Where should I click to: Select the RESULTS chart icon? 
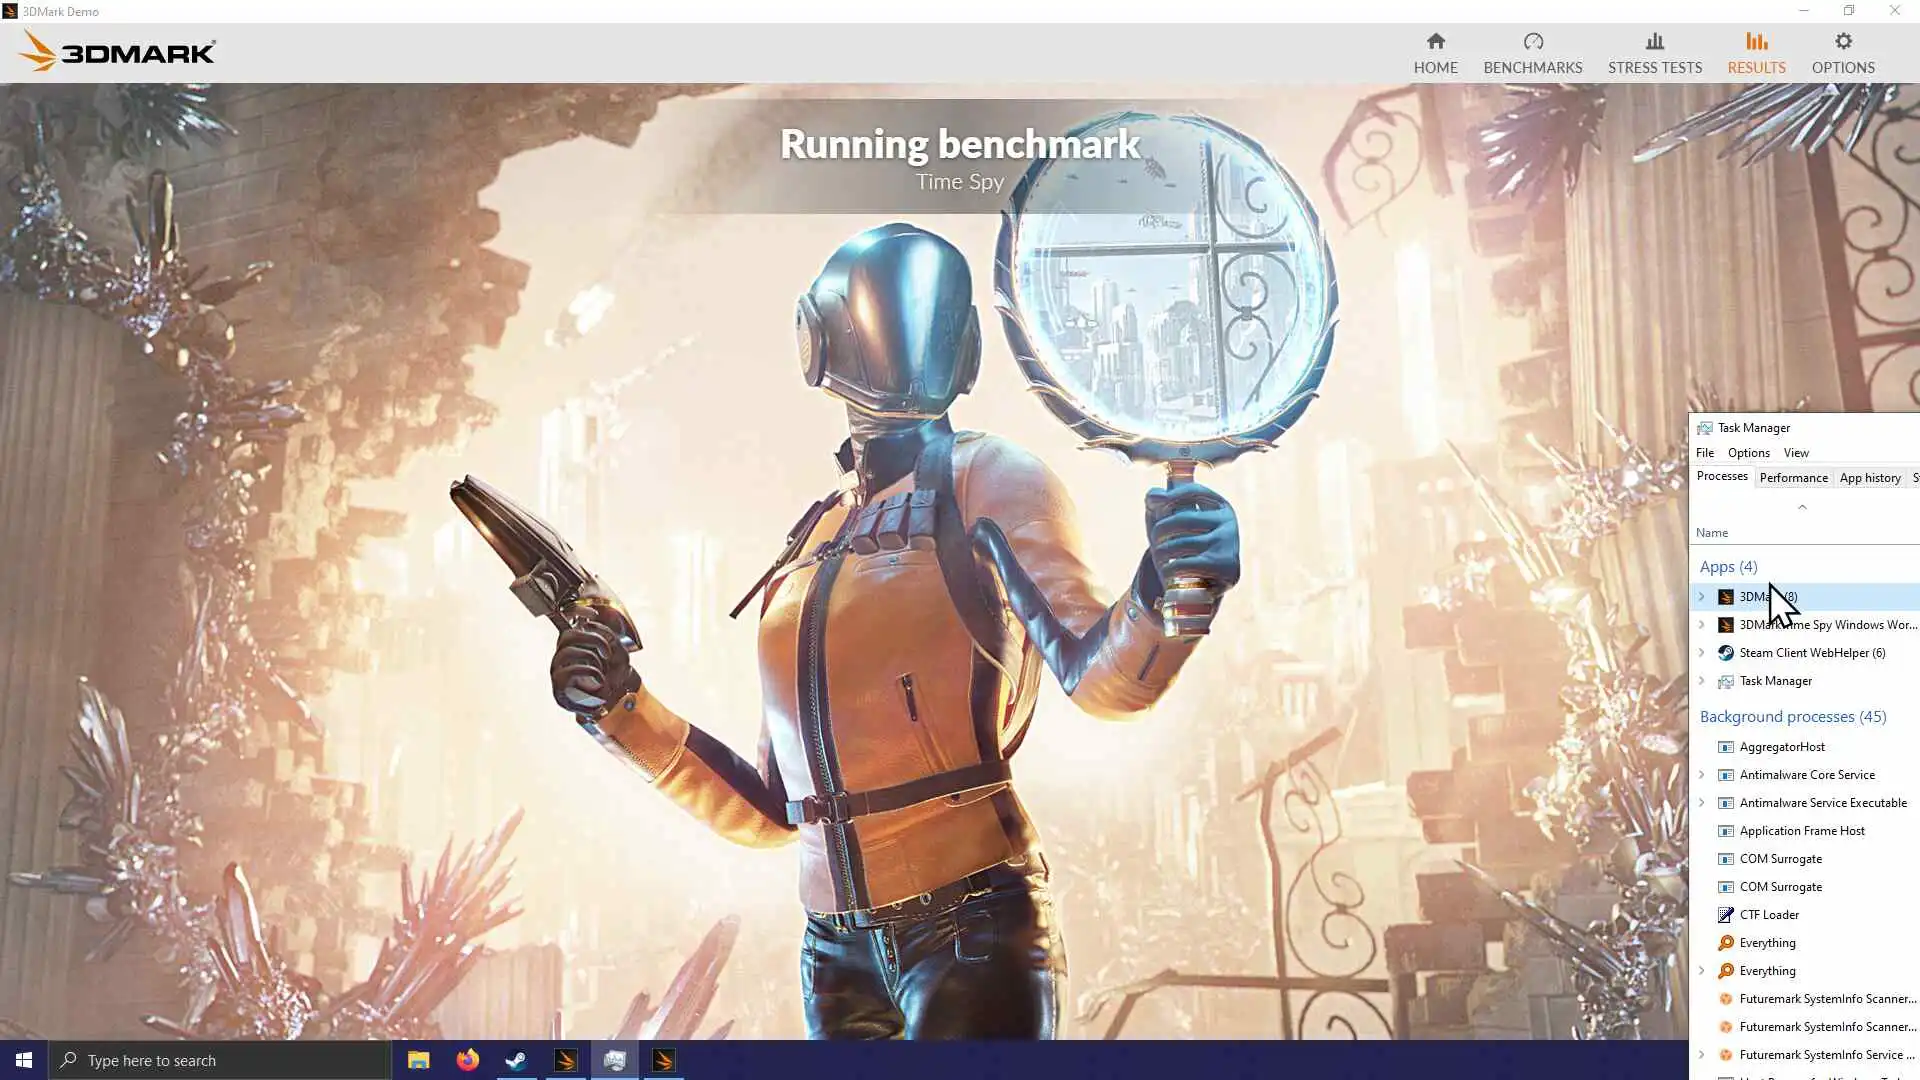[1756, 42]
